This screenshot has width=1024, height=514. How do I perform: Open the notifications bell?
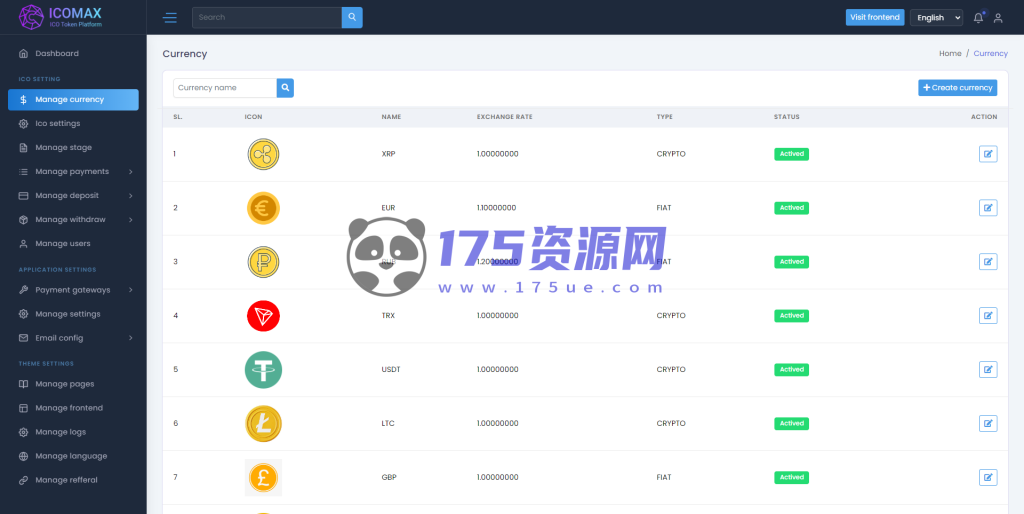pos(978,18)
